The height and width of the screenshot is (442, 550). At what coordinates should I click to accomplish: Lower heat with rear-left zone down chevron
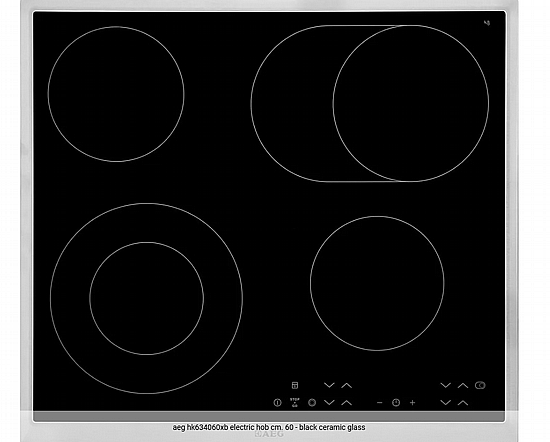[329, 385]
